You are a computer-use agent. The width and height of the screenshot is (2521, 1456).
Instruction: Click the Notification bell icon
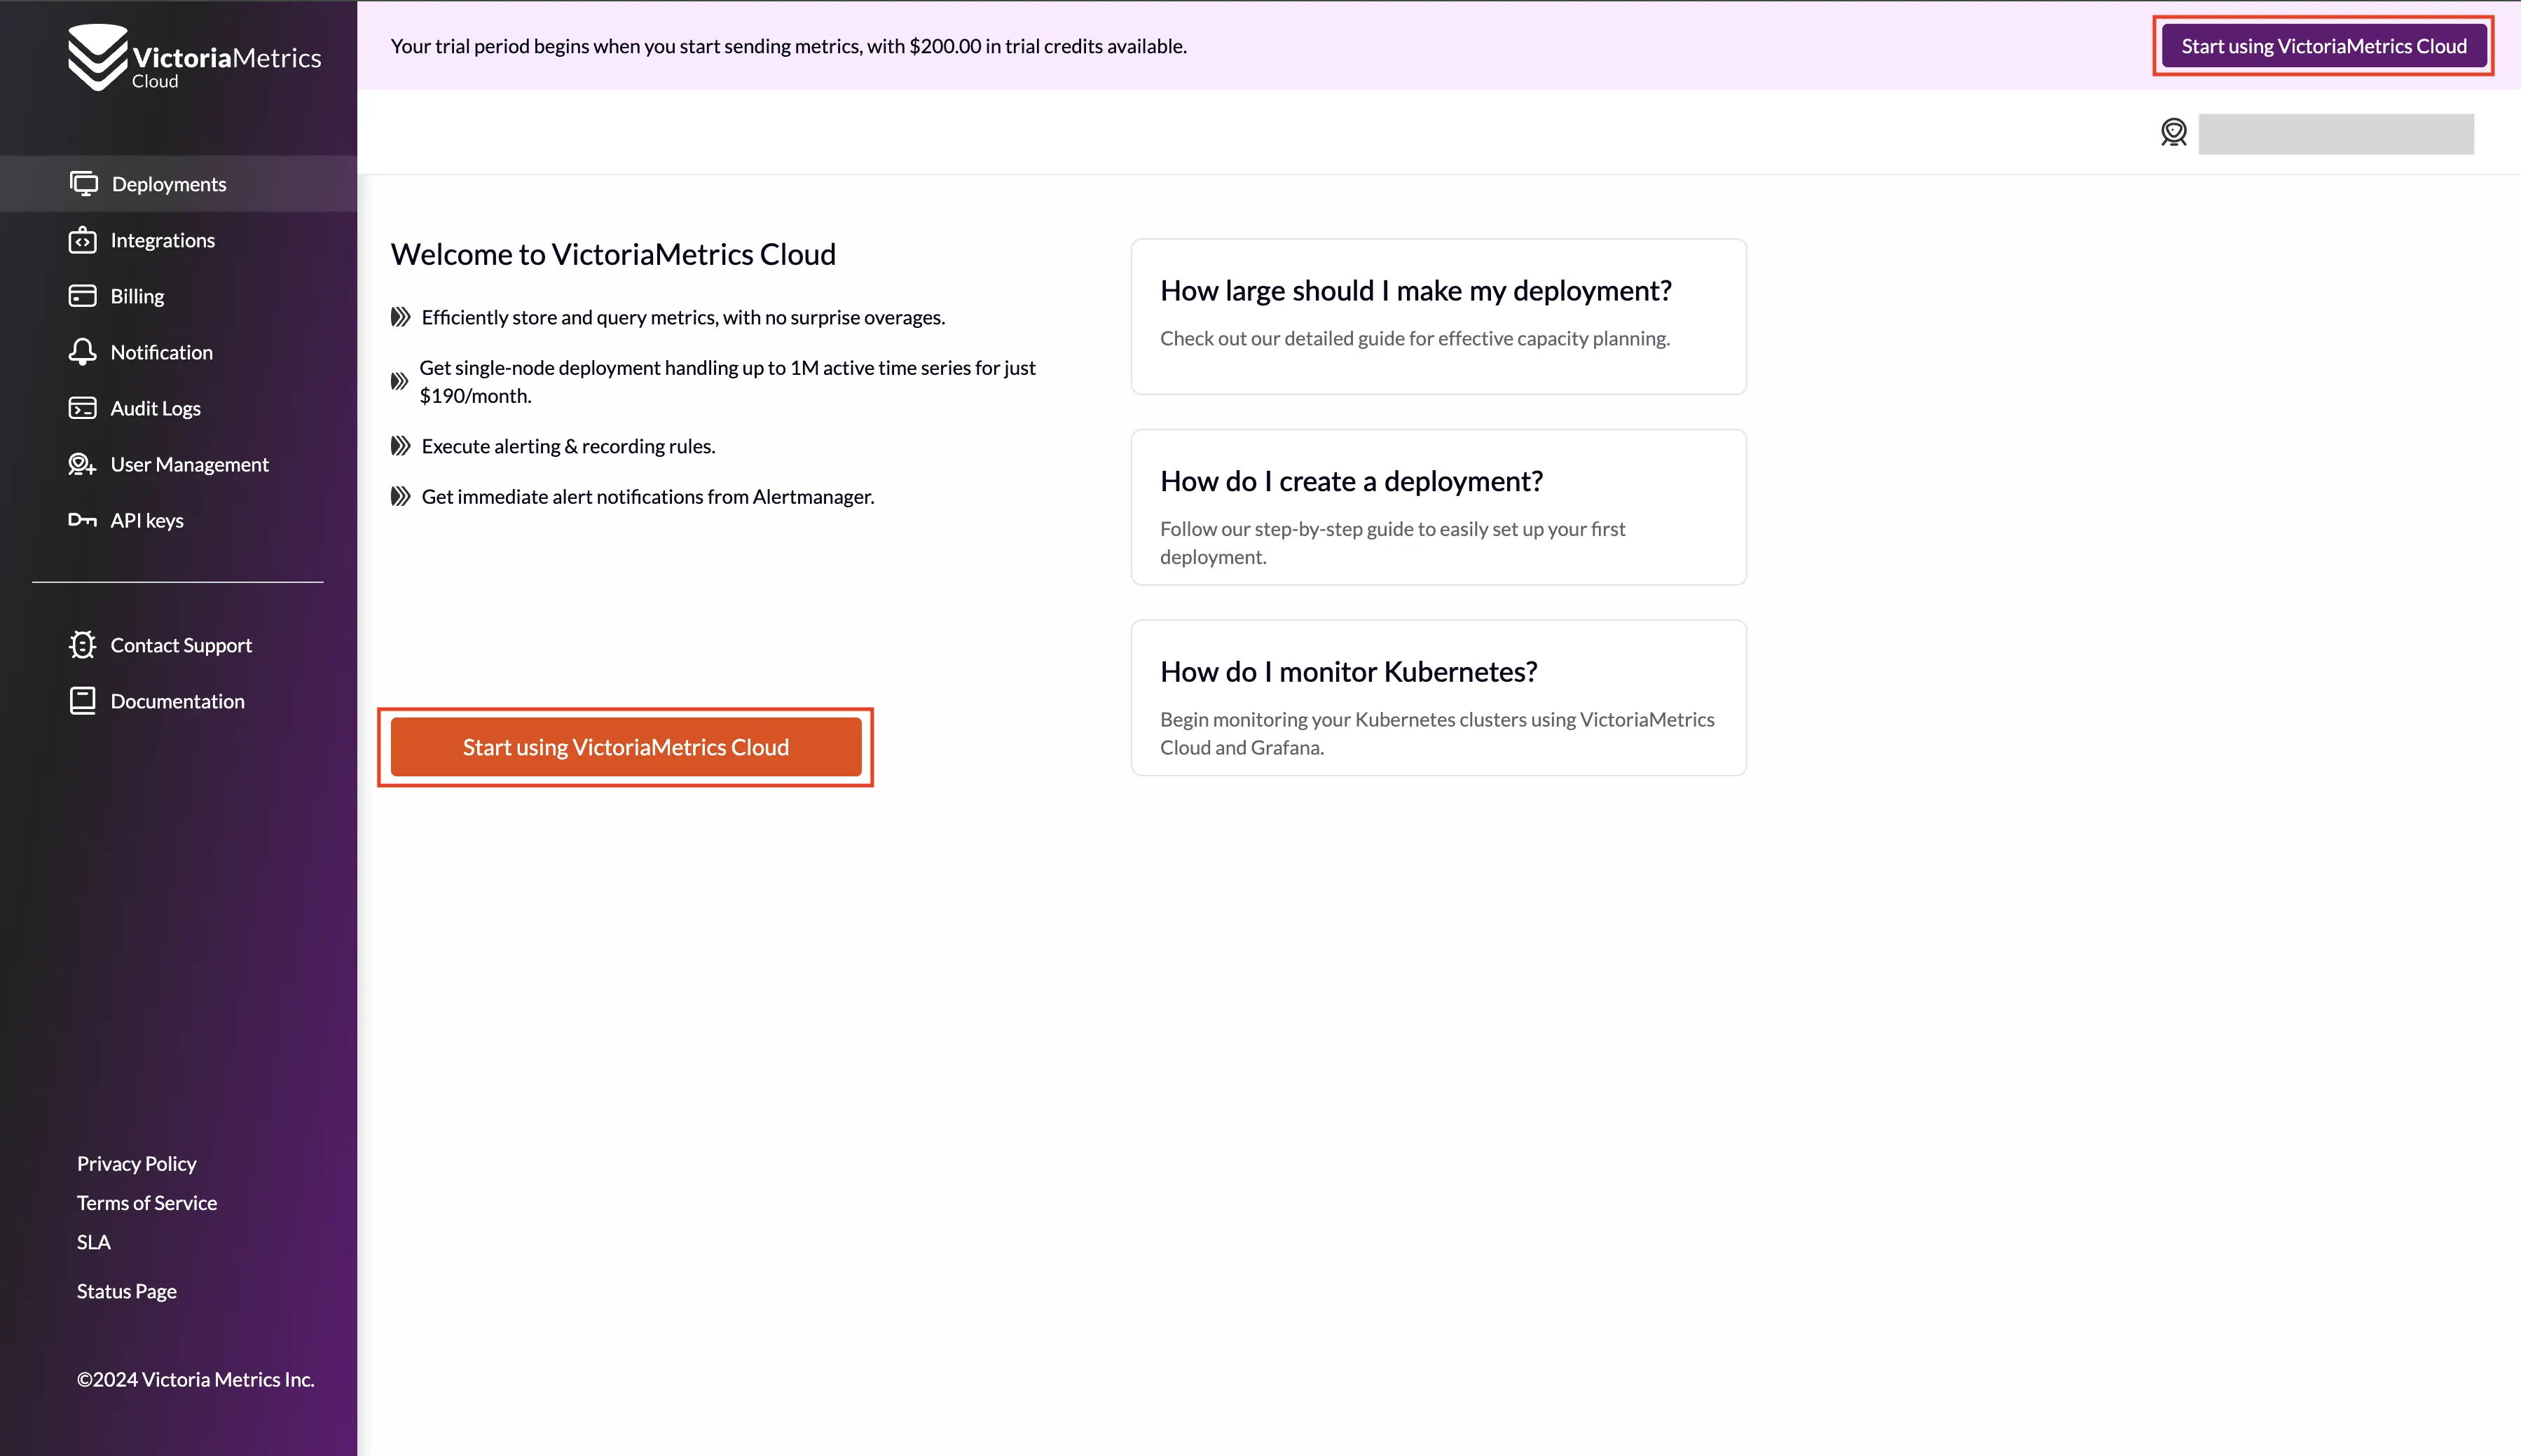[x=83, y=352]
